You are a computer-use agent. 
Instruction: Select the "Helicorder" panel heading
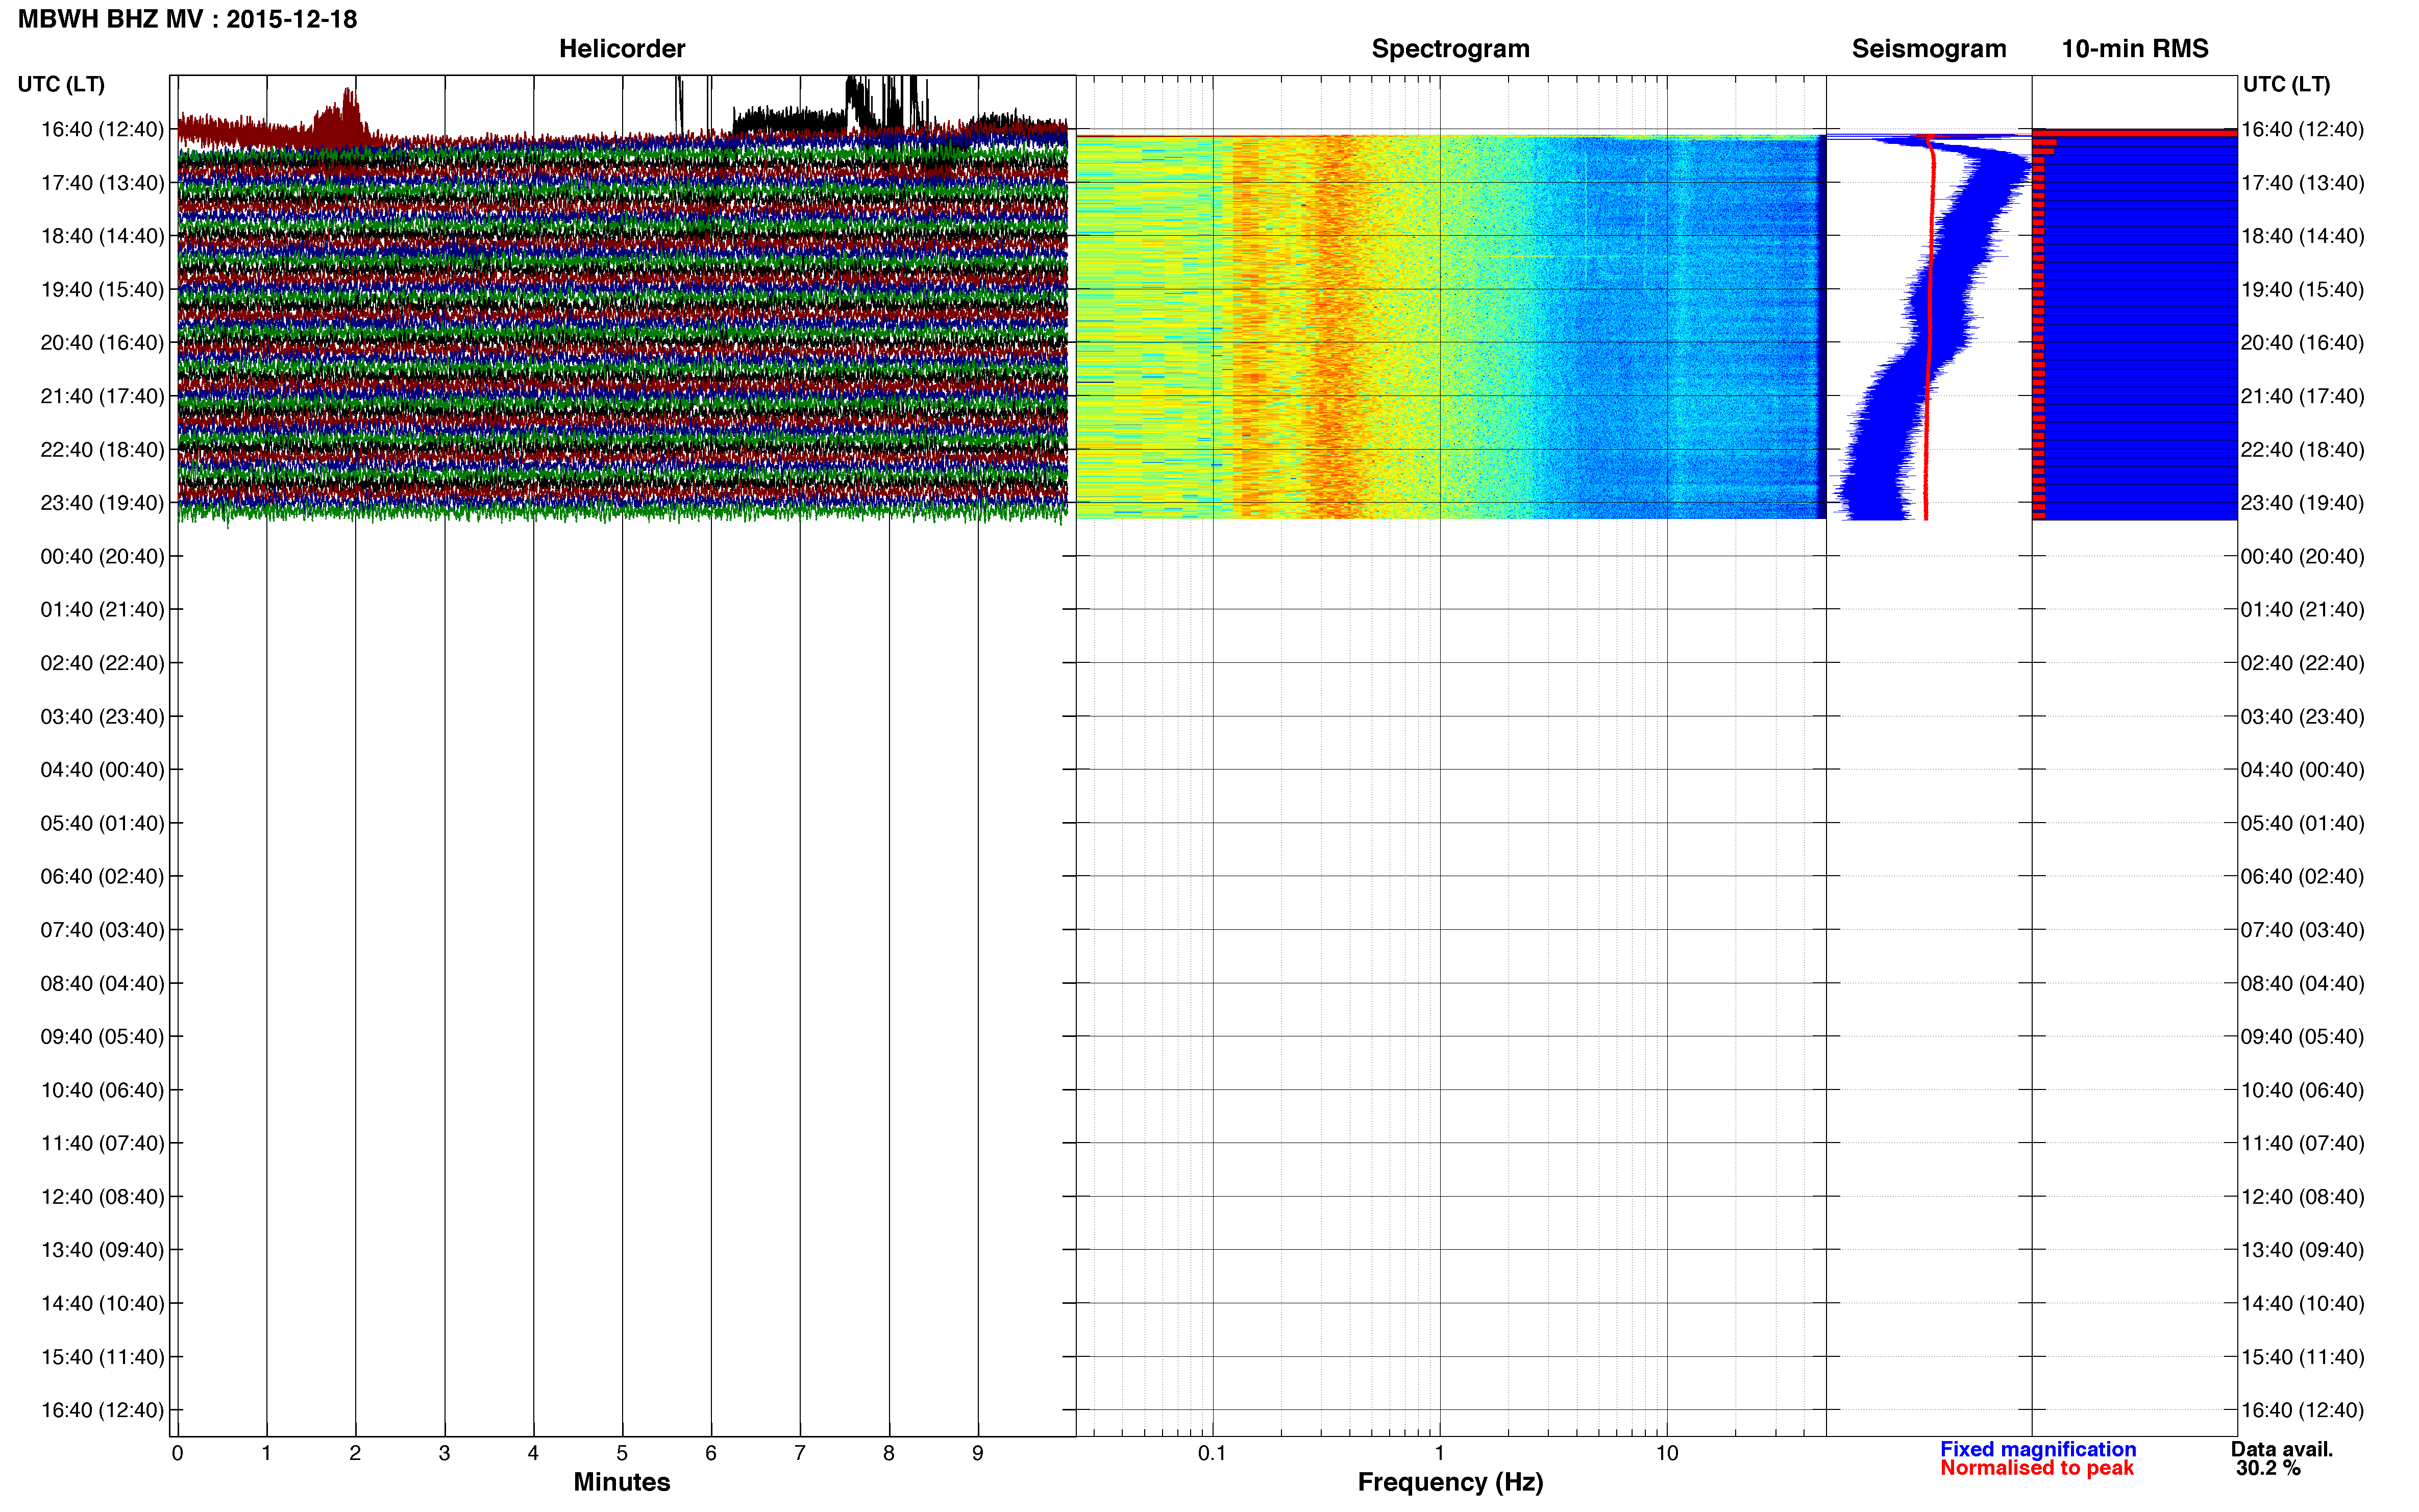coord(622,49)
